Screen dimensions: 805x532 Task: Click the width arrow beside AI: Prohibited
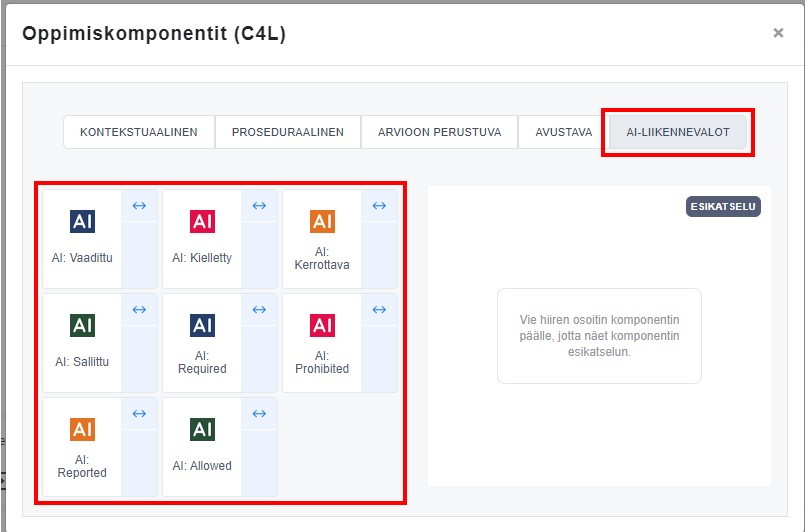(x=379, y=310)
